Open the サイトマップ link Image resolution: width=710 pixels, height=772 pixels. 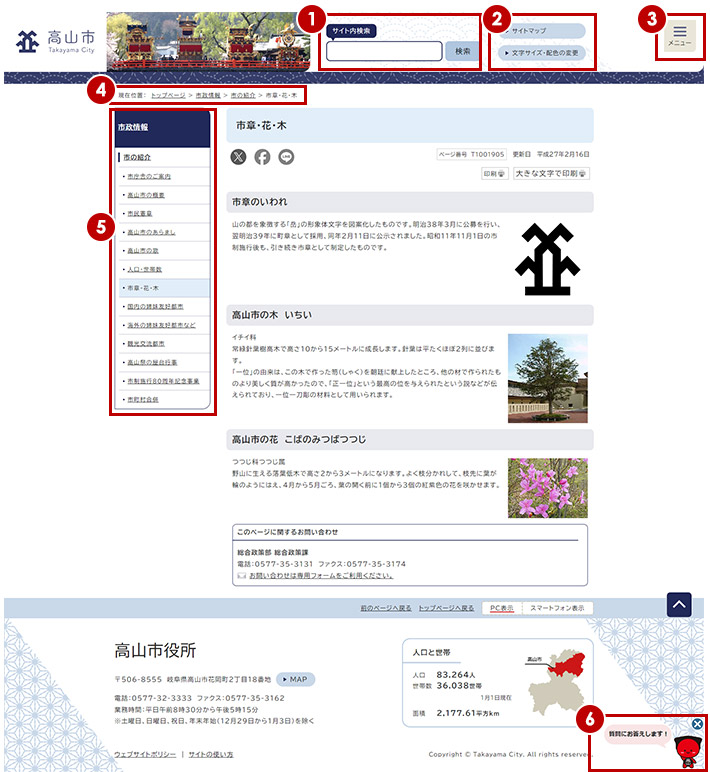click(541, 31)
